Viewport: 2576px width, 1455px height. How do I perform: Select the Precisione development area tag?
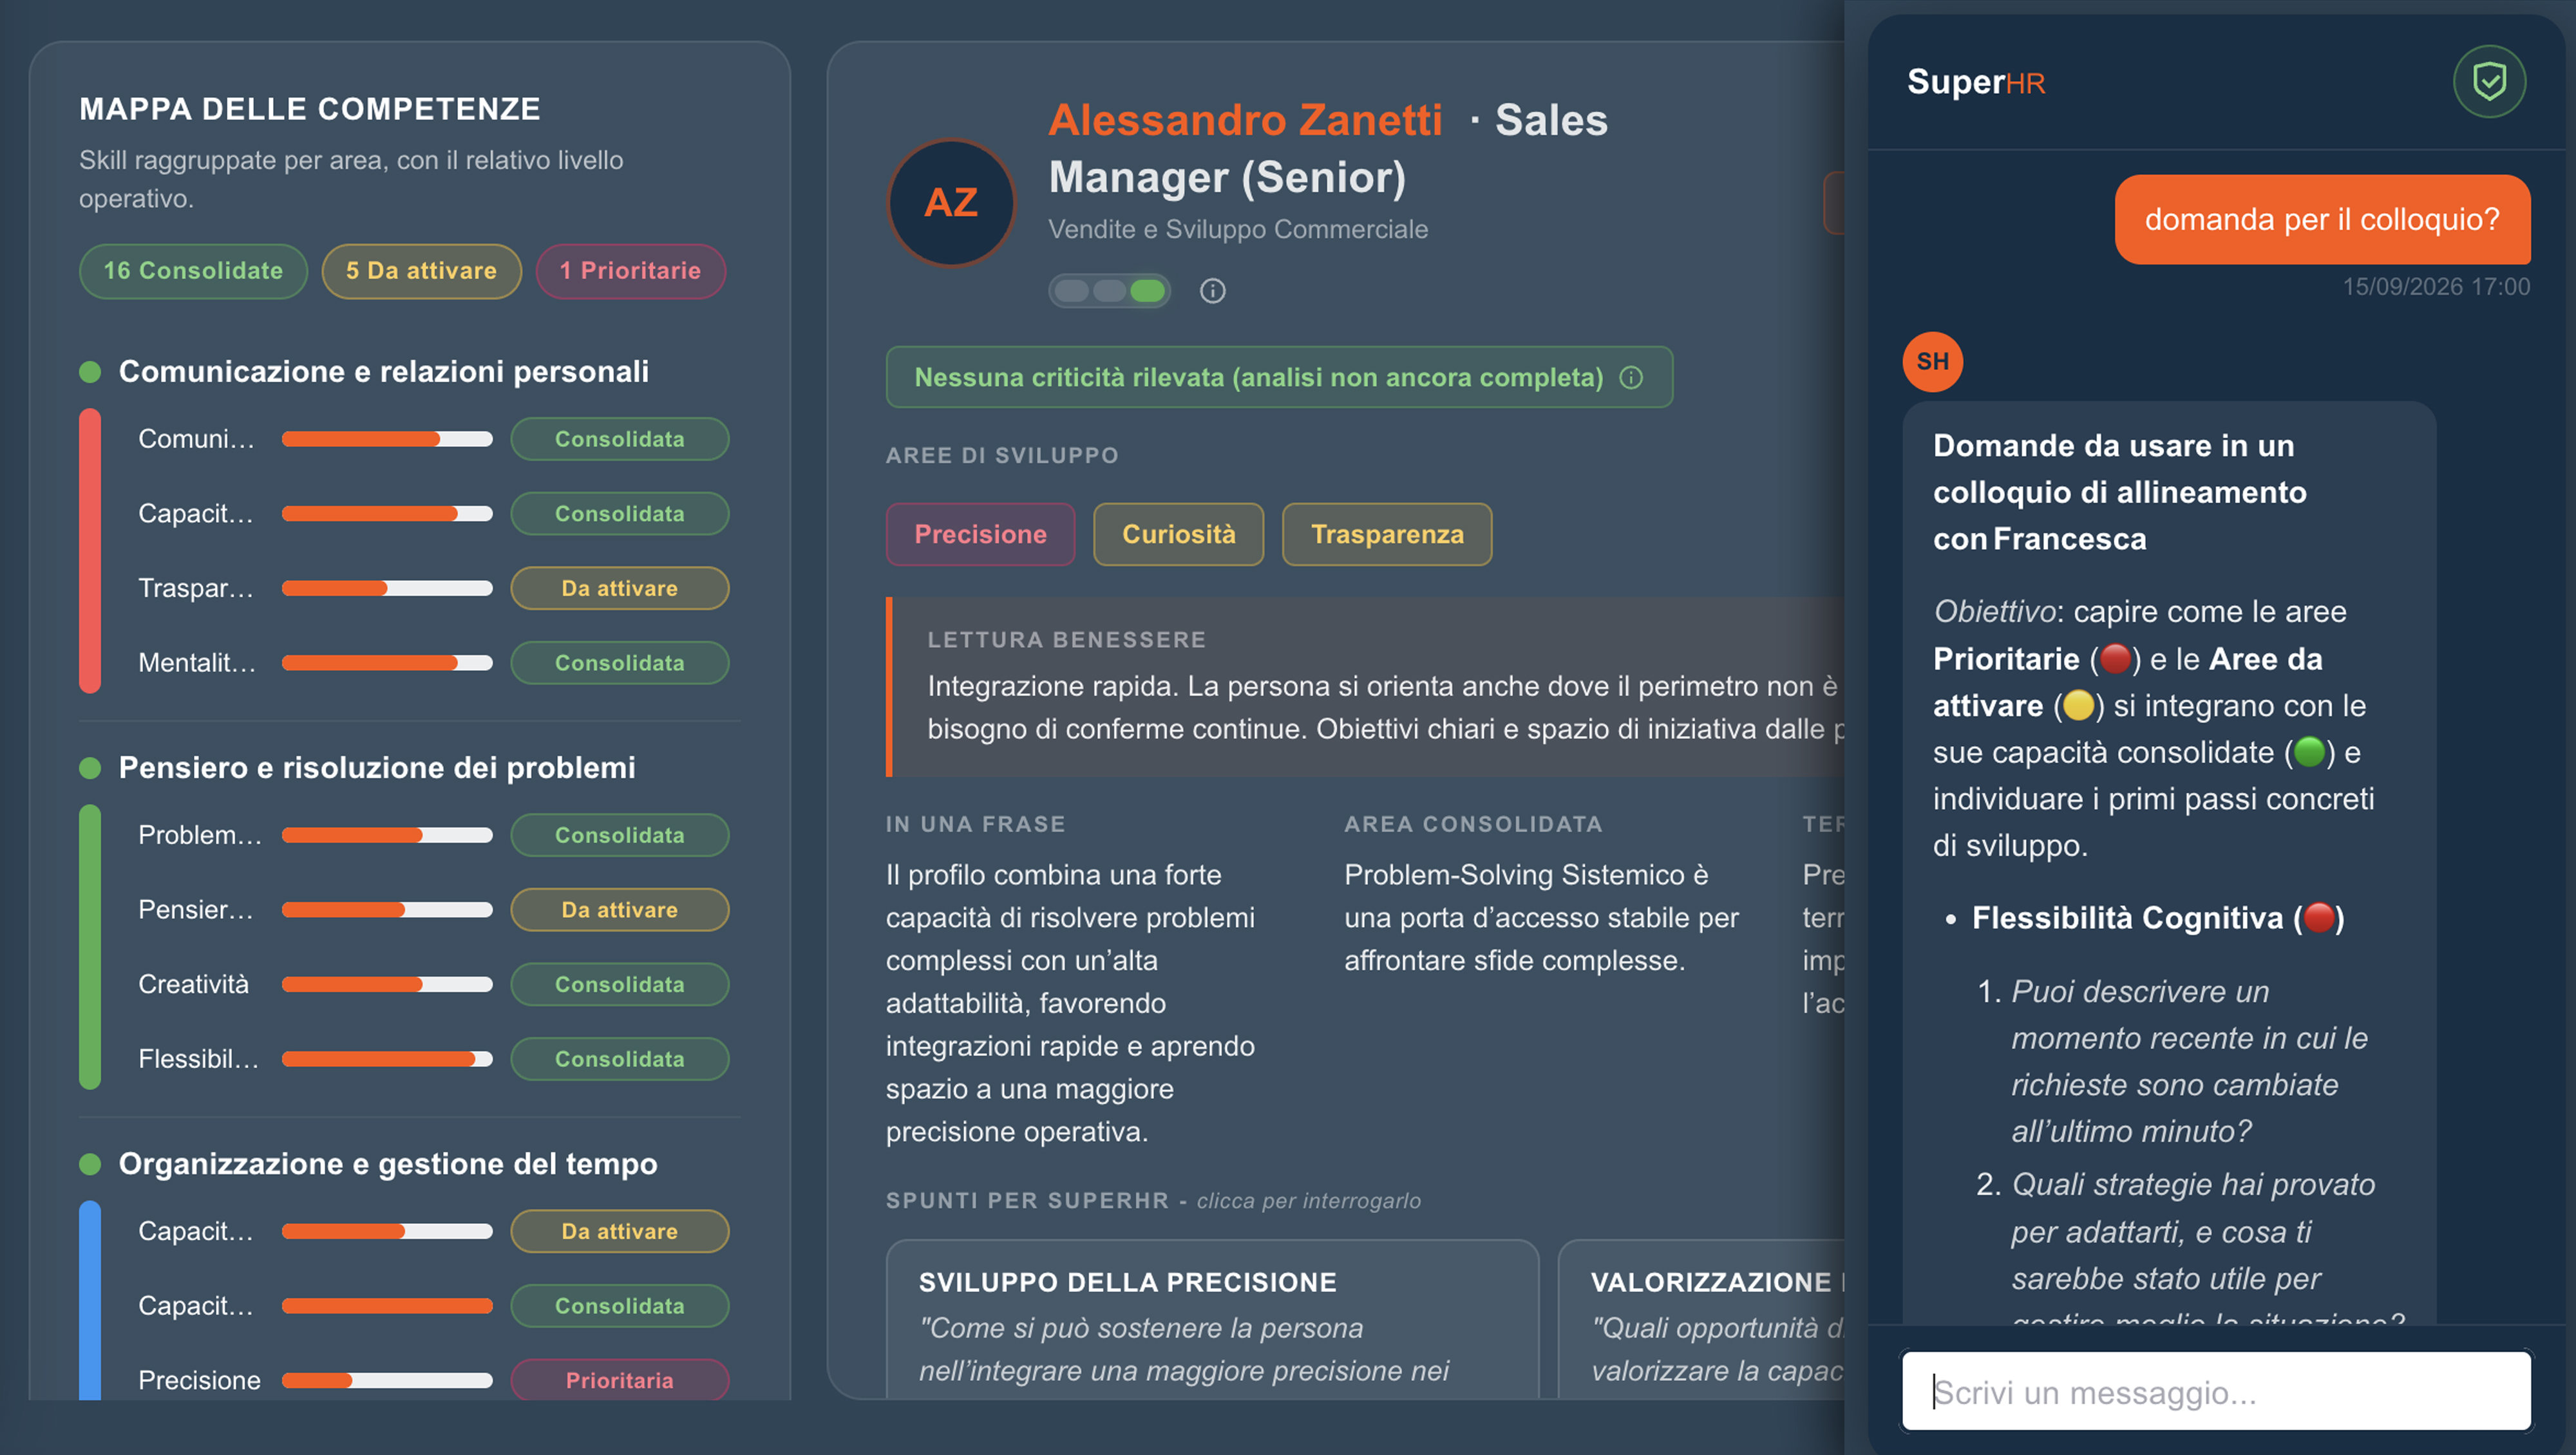(980, 534)
